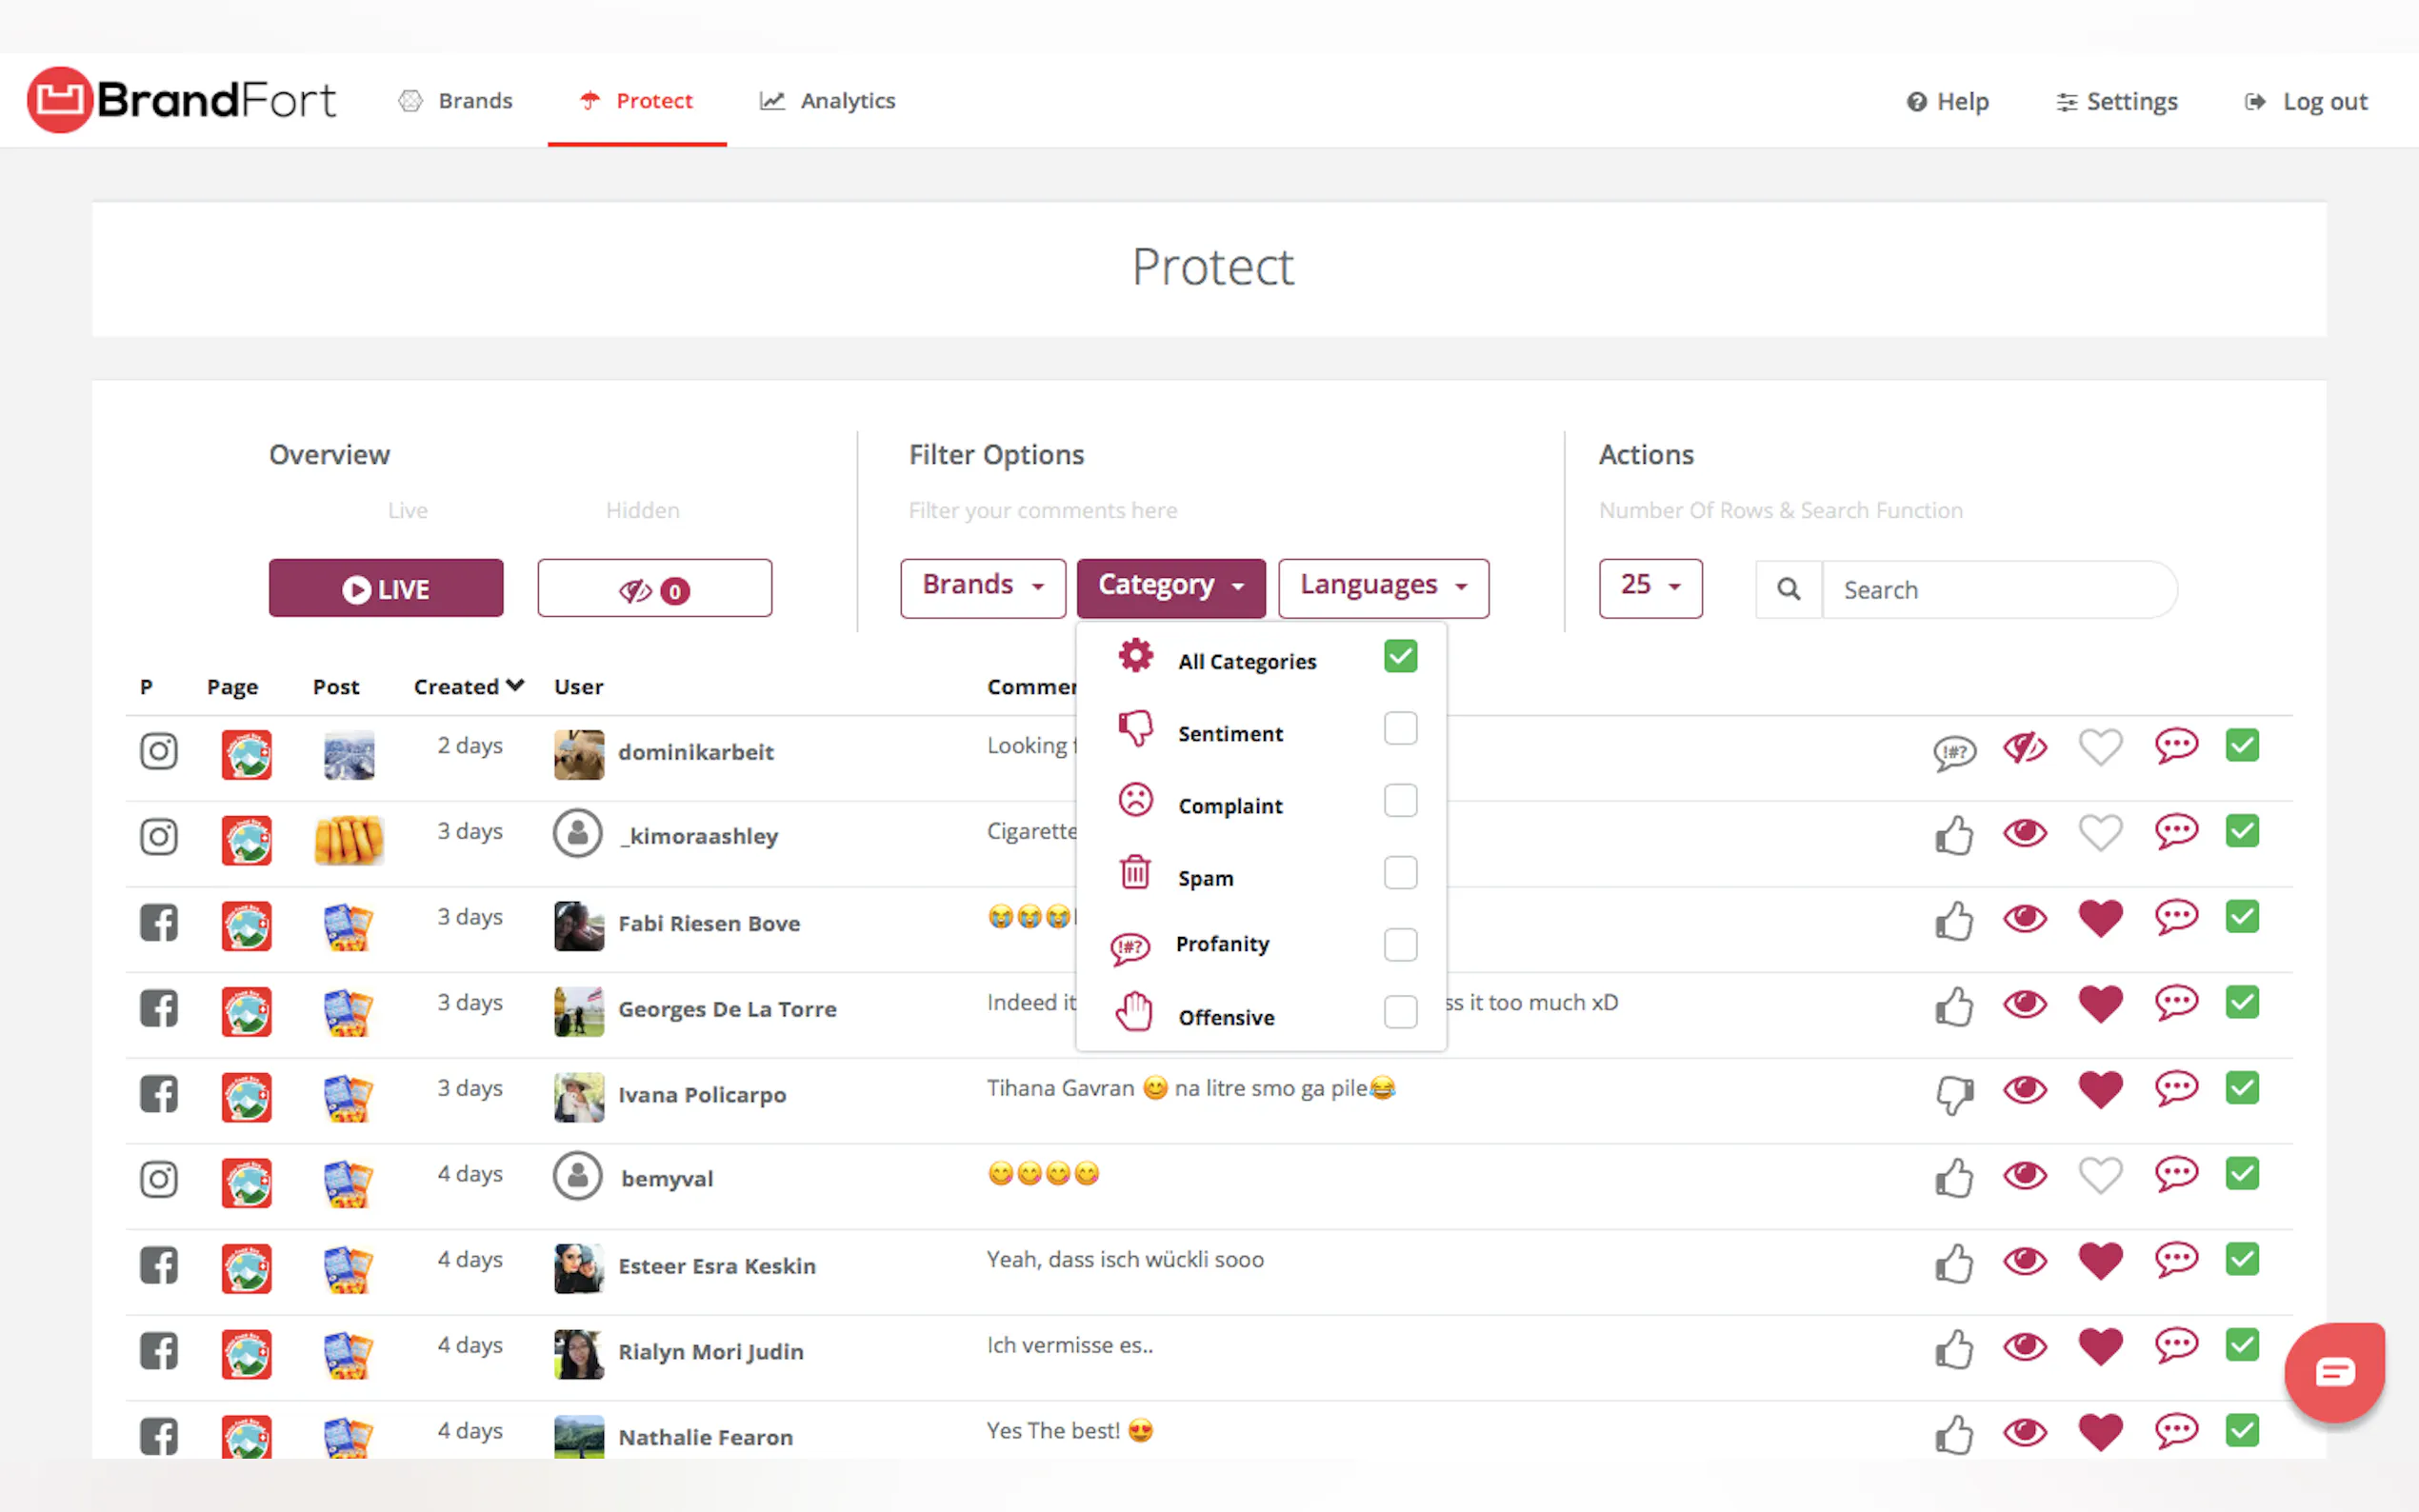Screen dimensions: 2419x1512
Task: Click the search magnifier icon
Action: coord(1788,590)
